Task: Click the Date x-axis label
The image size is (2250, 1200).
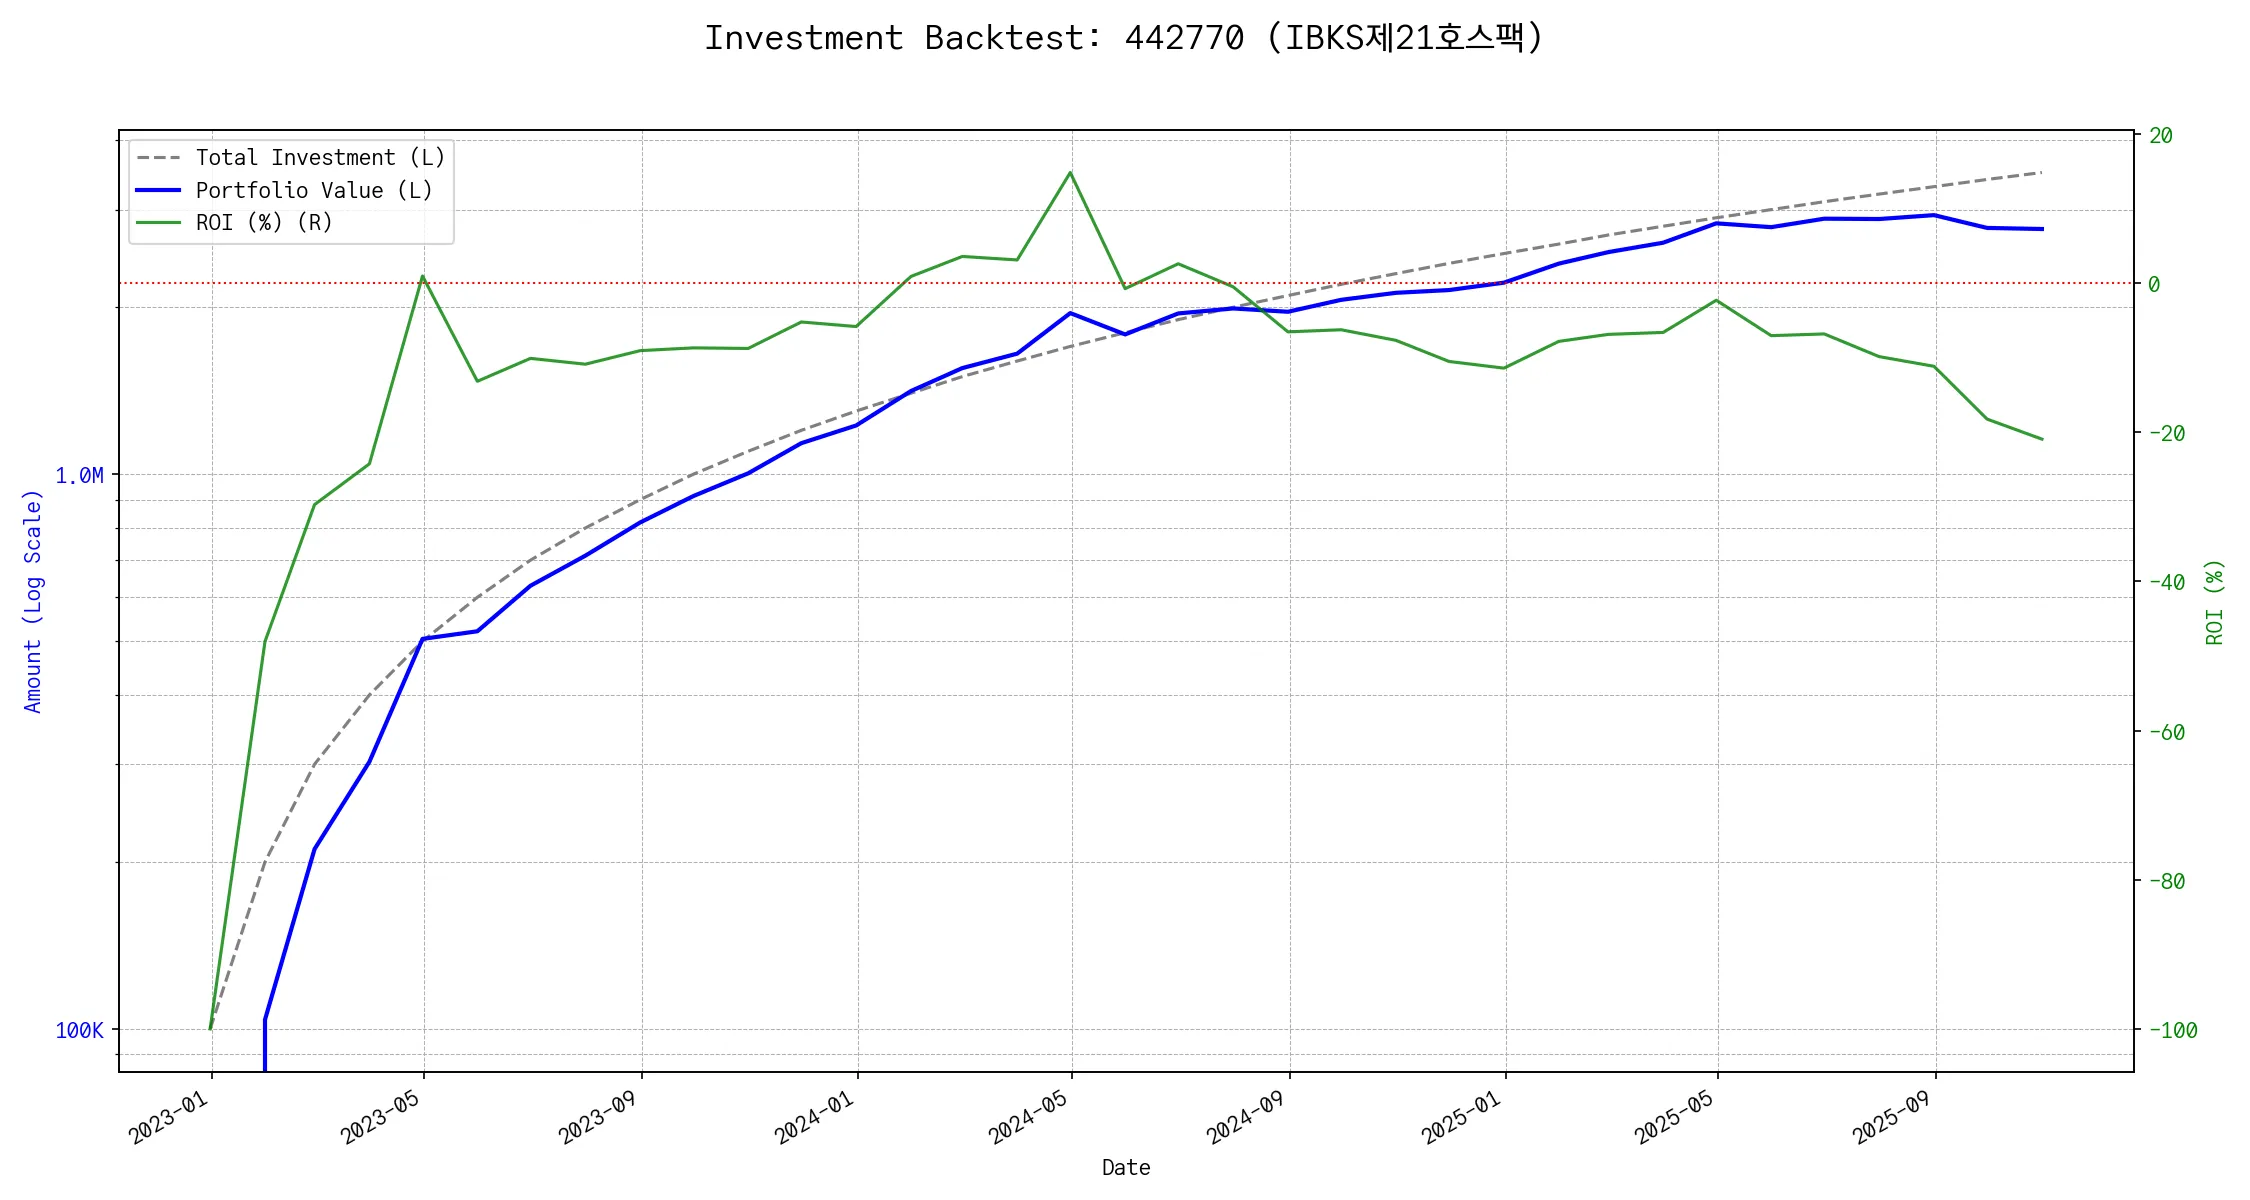Action: (x=1126, y=1168)
